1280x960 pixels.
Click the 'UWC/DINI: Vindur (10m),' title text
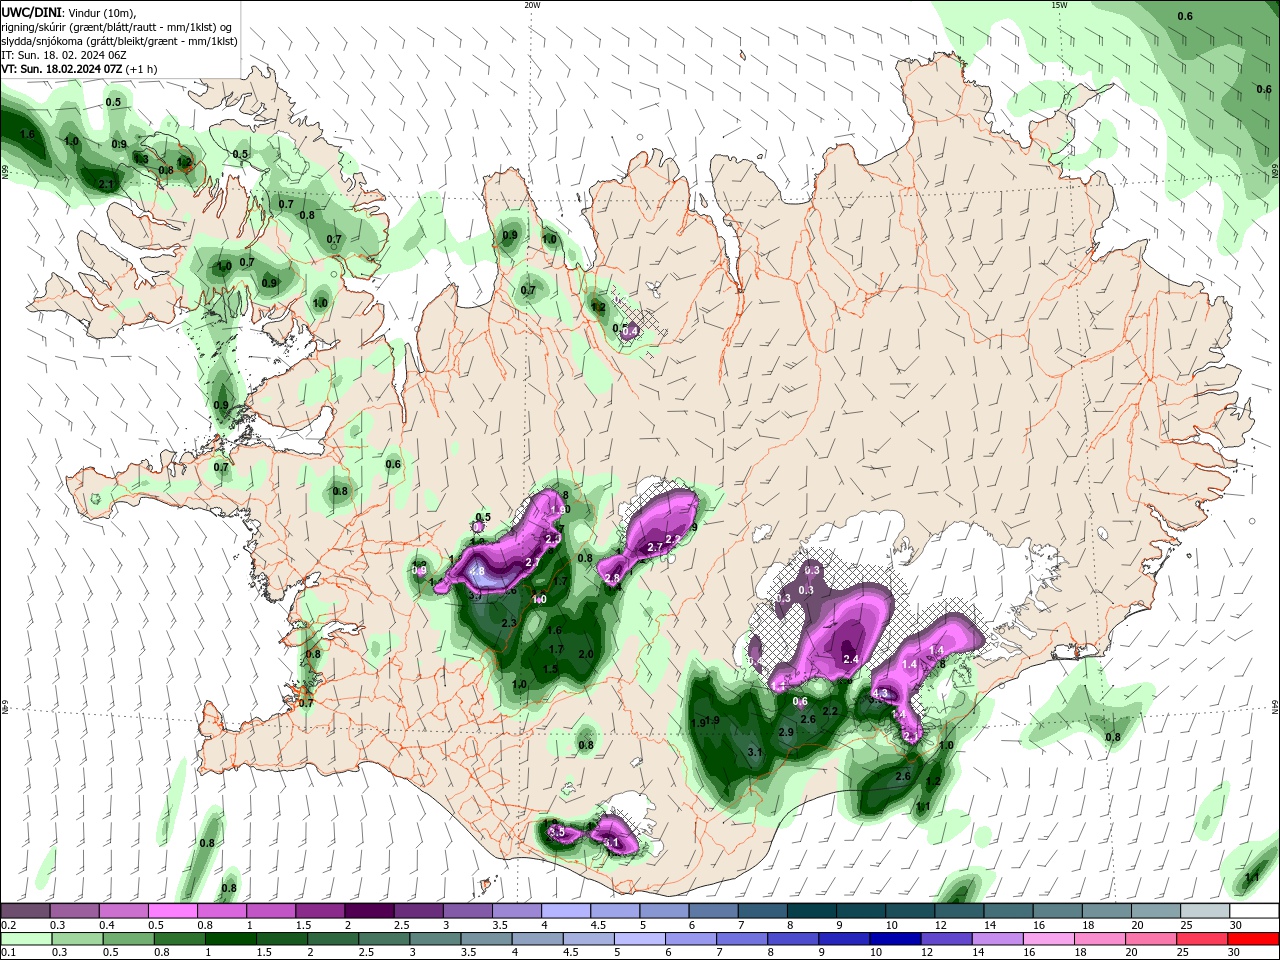point(69,12)
